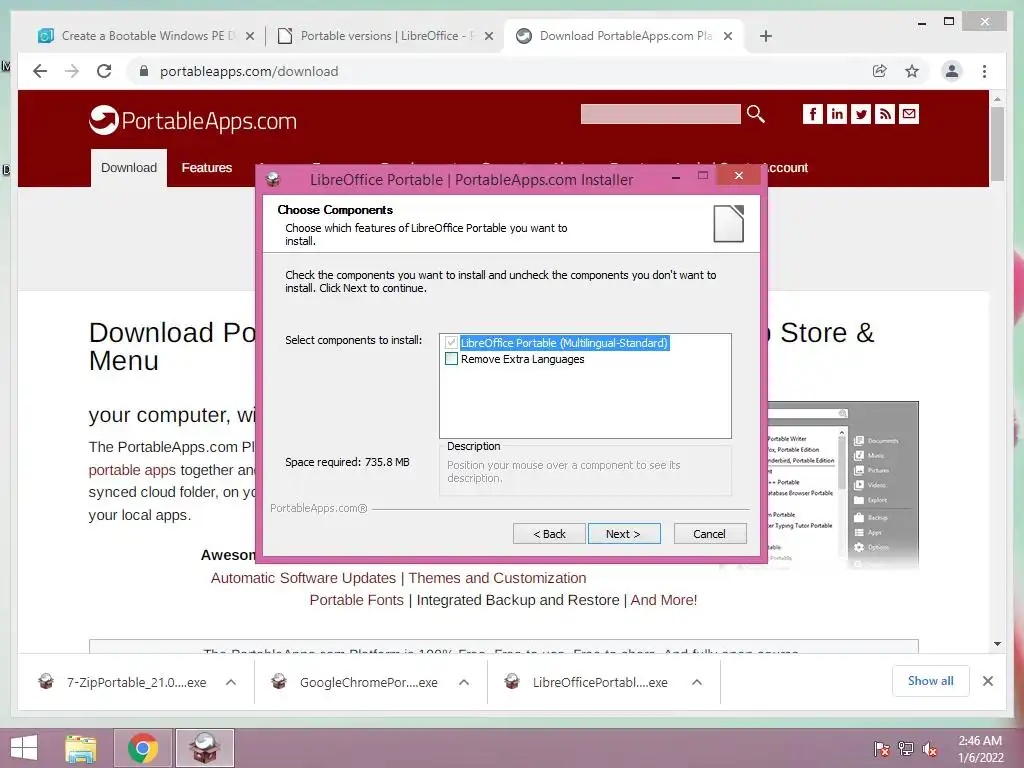Open Action Center flag tray icon
This screenshot has height=768, width=1024.
(x=882, y=749)
